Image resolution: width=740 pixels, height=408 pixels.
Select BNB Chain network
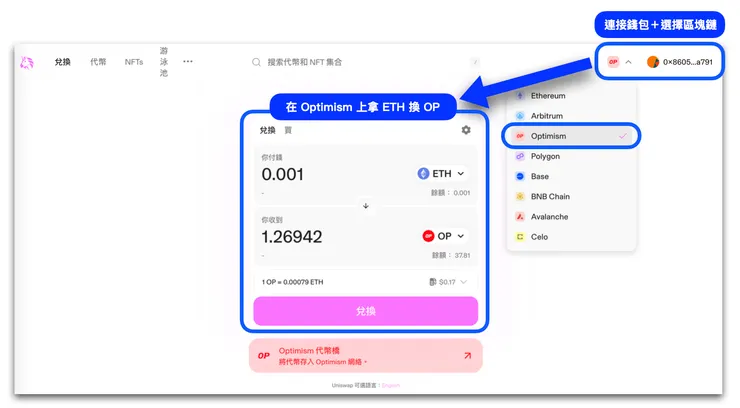pyautogui.click(x=571, y=197)
